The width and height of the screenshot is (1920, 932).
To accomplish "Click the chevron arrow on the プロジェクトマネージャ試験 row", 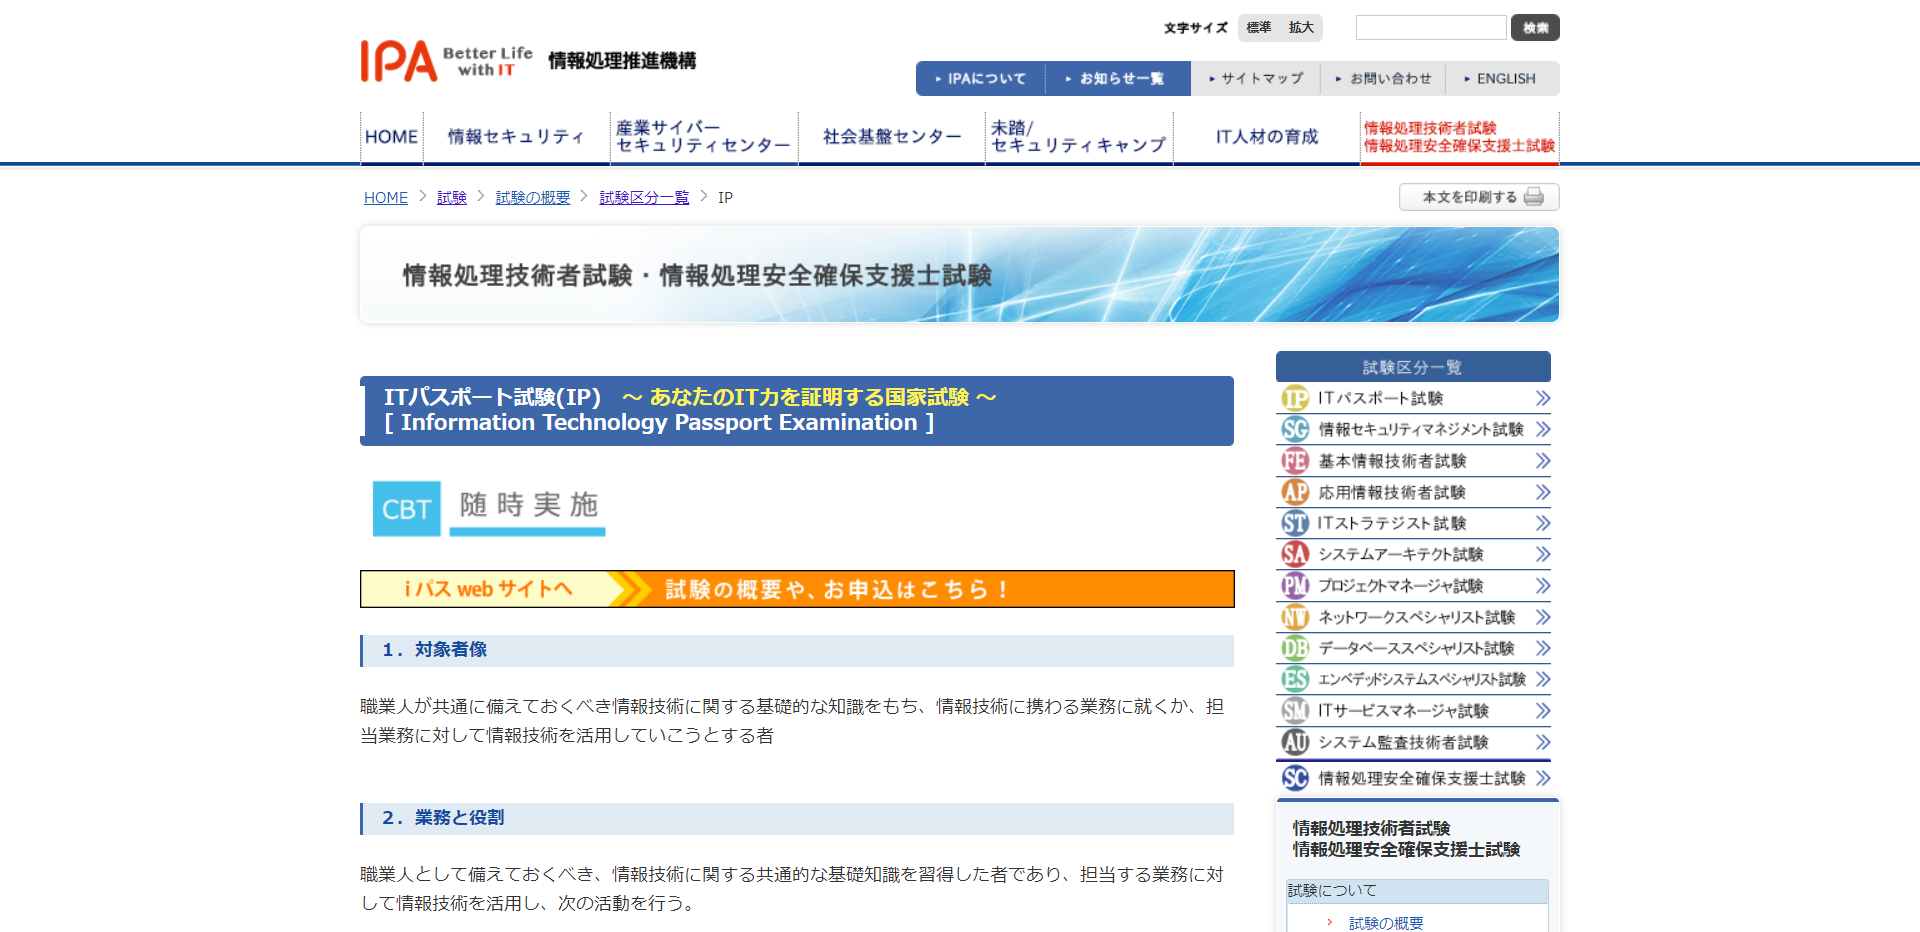I will click(1543, 585).
